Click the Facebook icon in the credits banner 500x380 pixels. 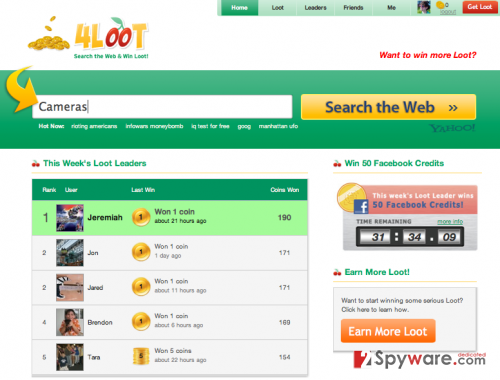point(361,207)
